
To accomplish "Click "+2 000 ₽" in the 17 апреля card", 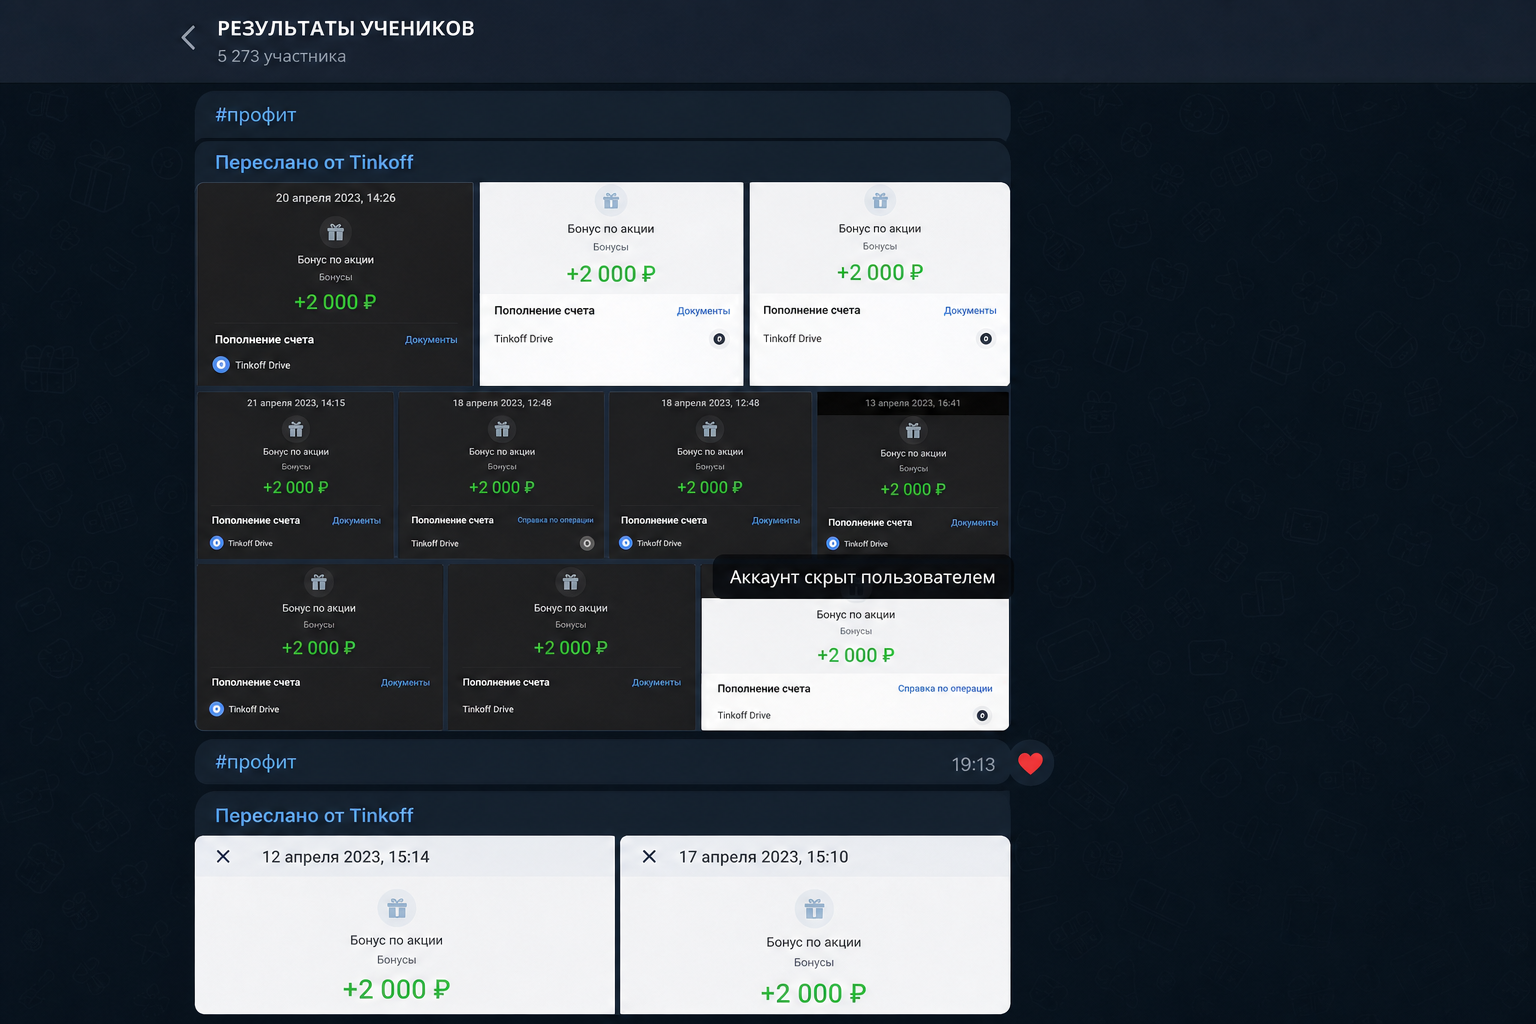I will 813,993.
